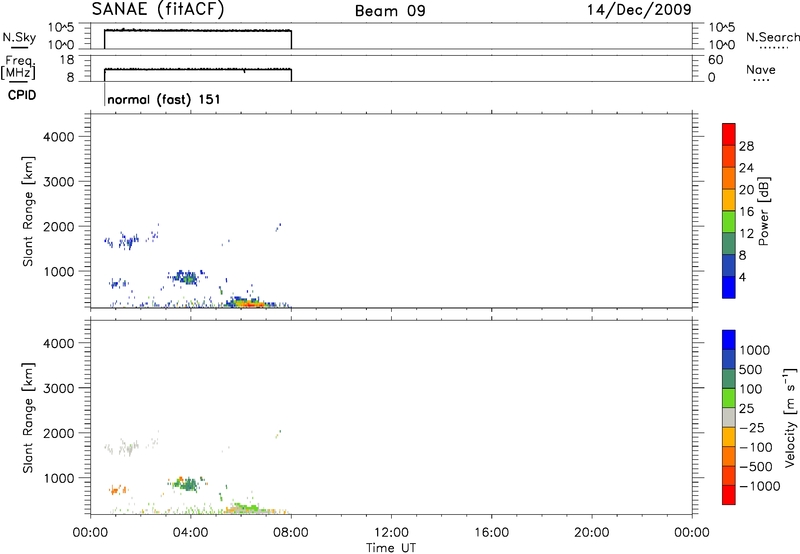Click the 'Power [dB]' colorbar label
Viewport: 800px width, 554px height.
763,211
